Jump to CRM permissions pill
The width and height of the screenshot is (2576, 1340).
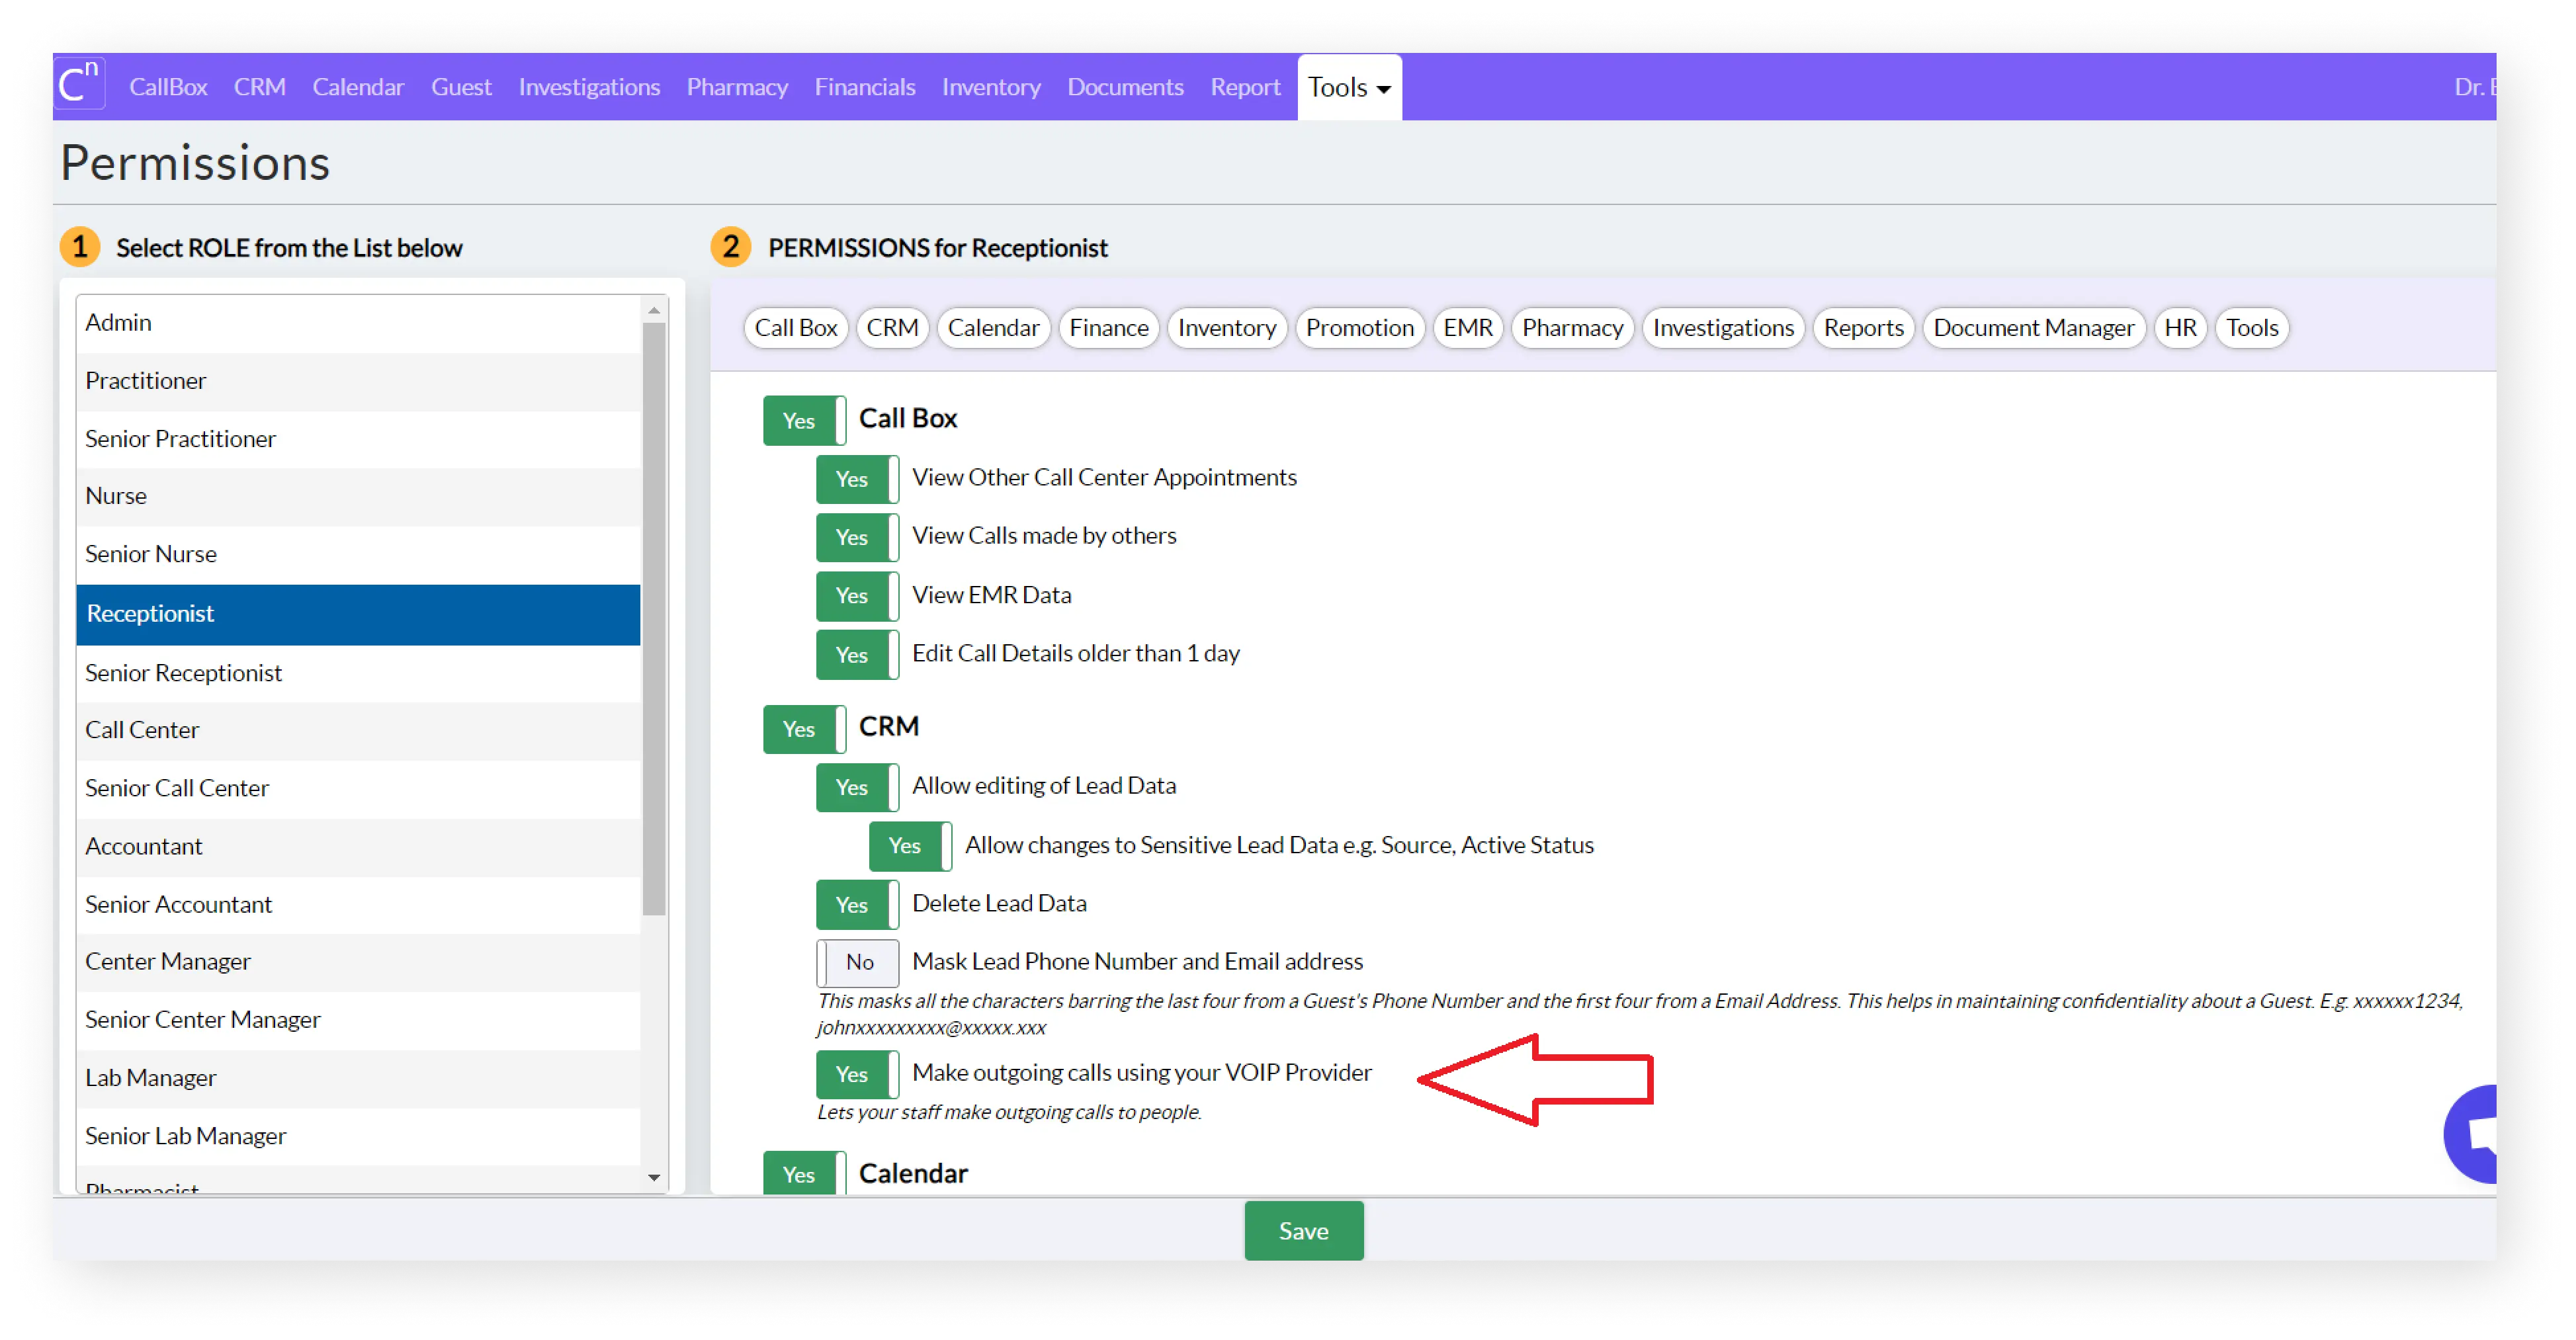point(892,328)
